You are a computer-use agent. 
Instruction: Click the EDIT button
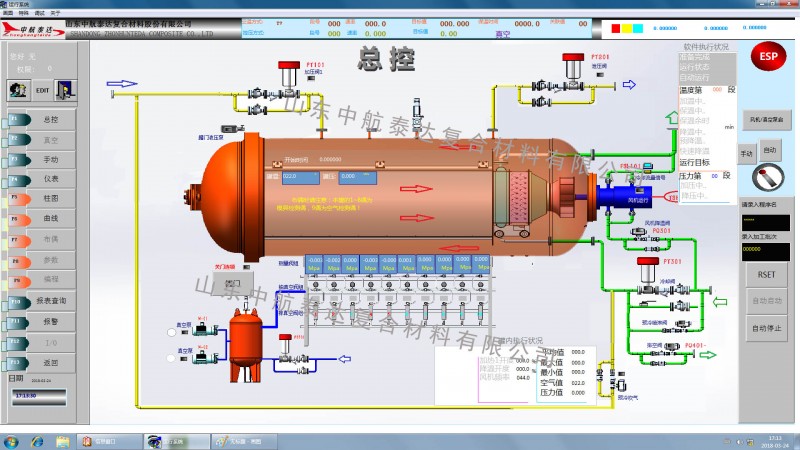point(42,90)
